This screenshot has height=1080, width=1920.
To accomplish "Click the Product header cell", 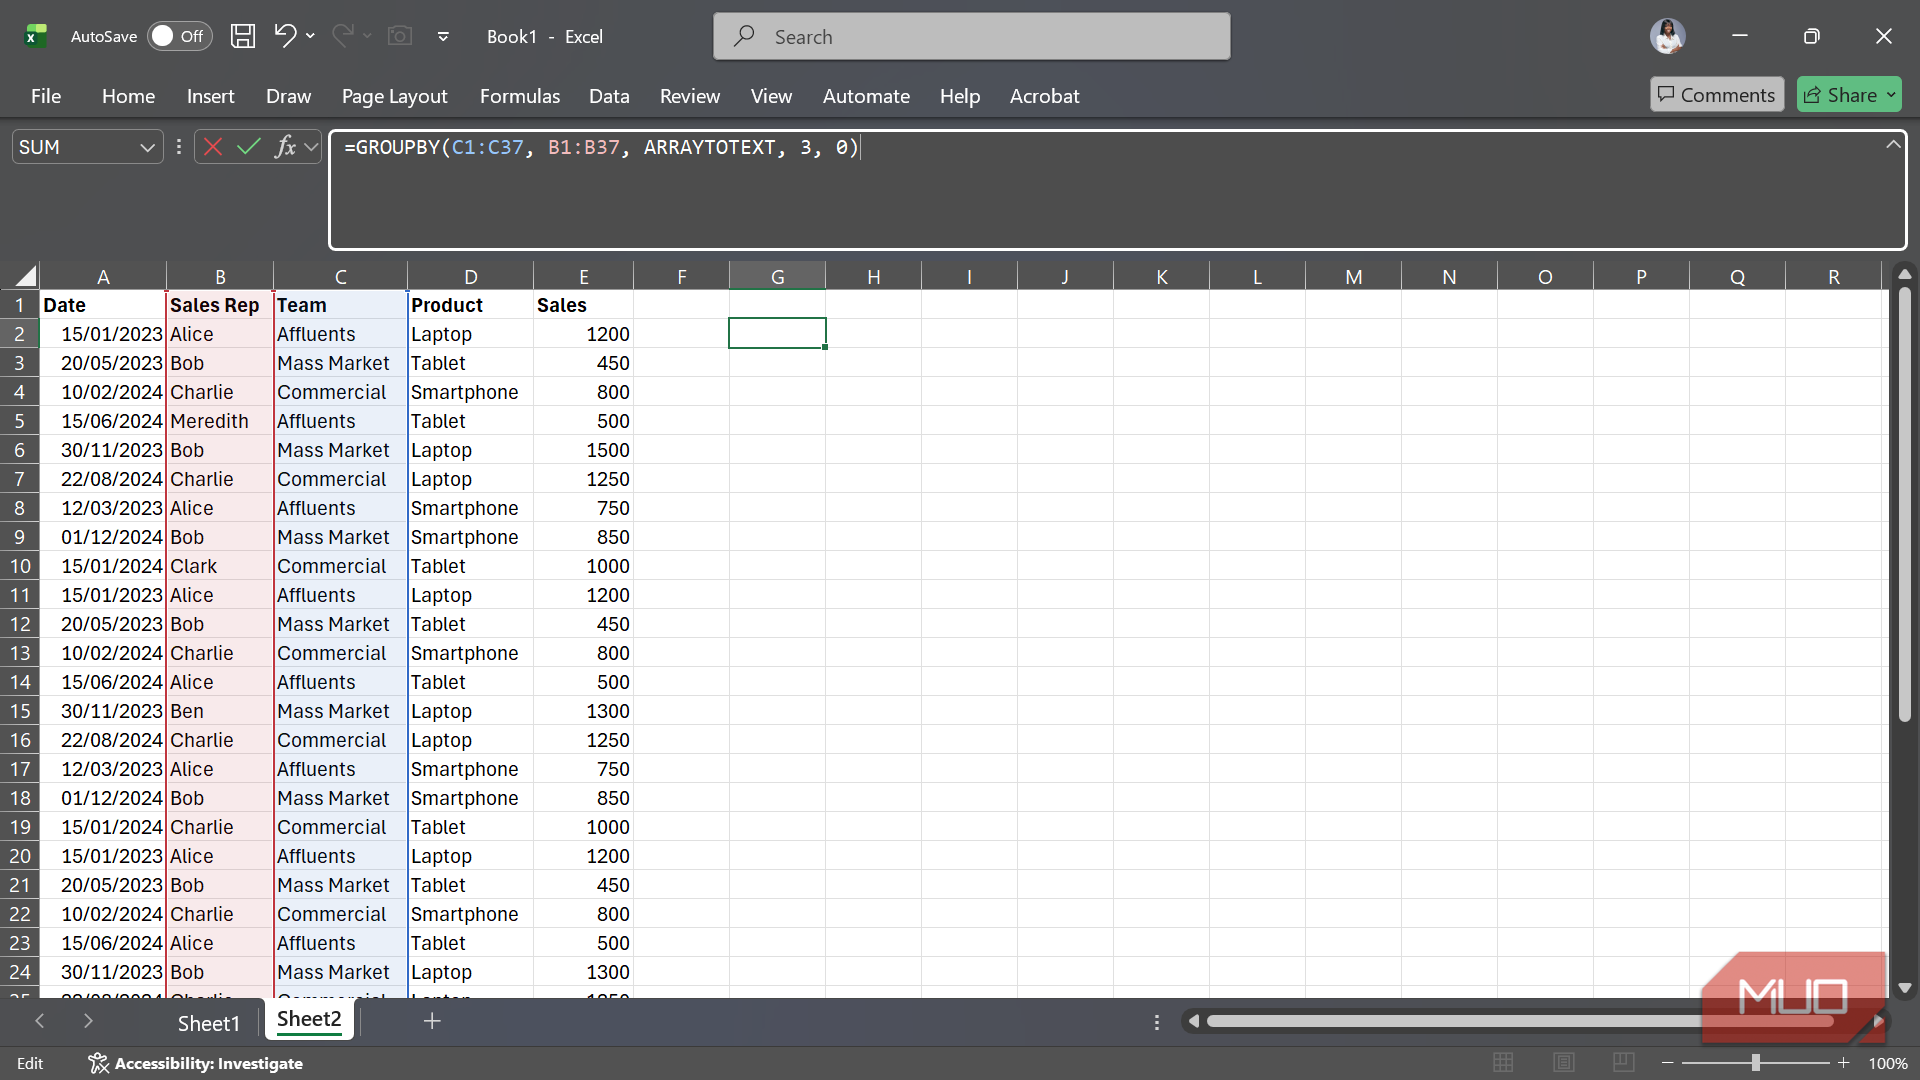I will 470,305.
